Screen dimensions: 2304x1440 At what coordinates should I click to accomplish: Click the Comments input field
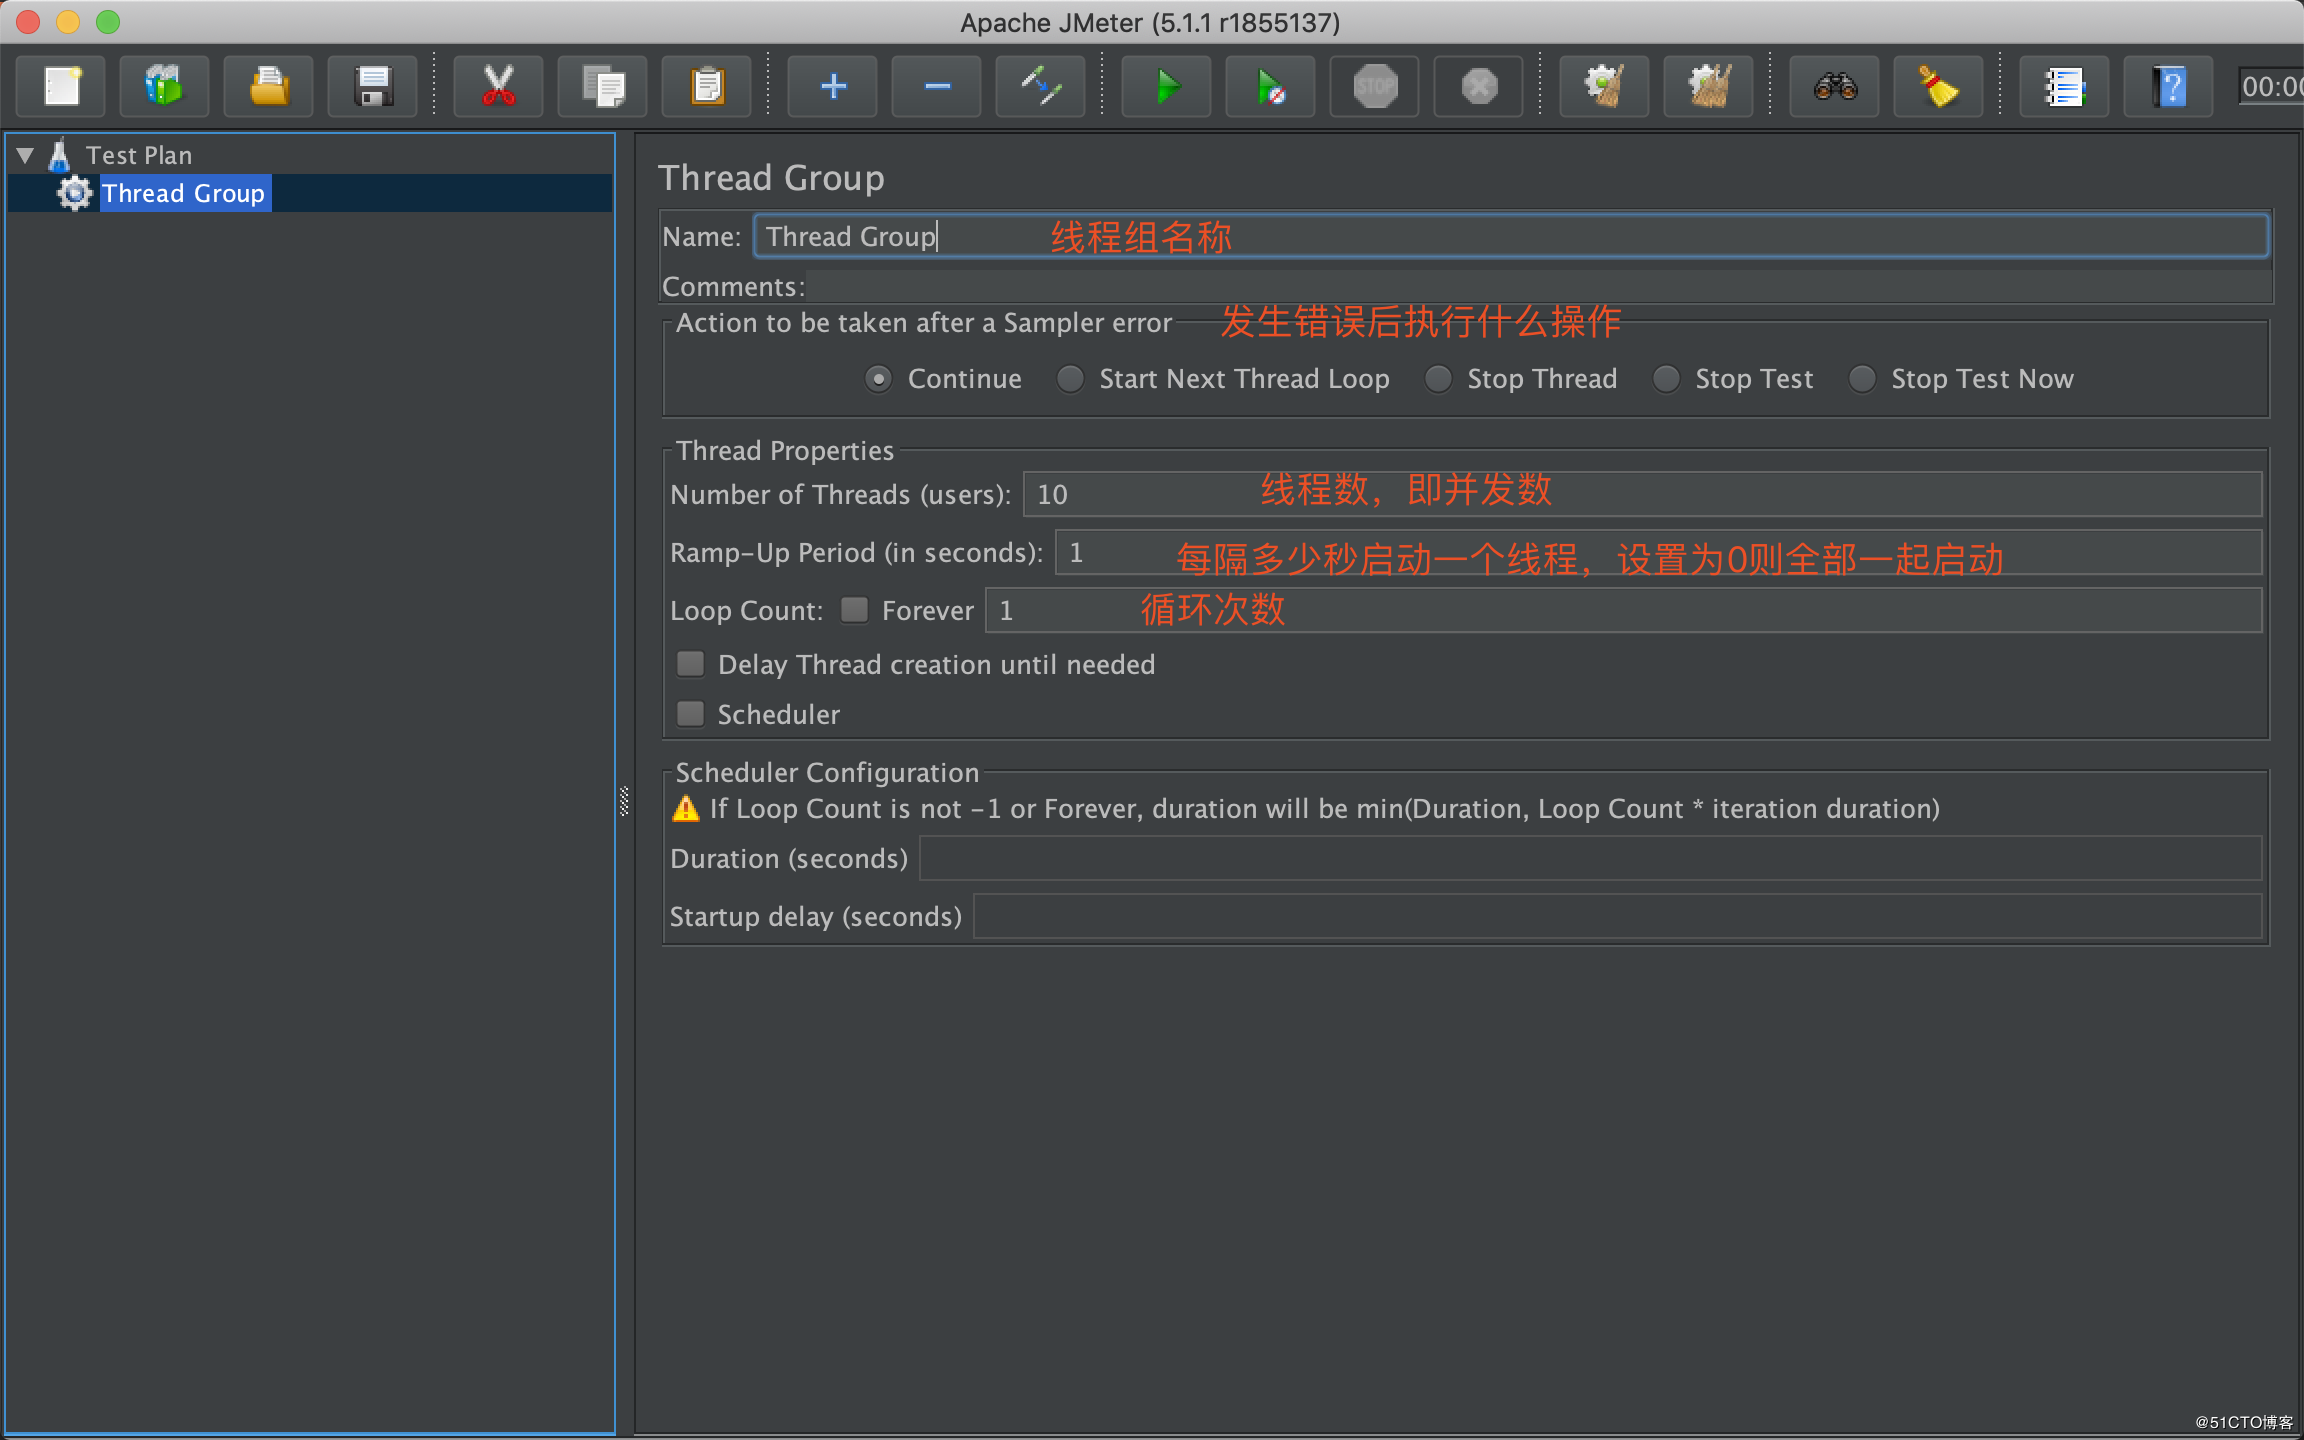click(1538, 286)
